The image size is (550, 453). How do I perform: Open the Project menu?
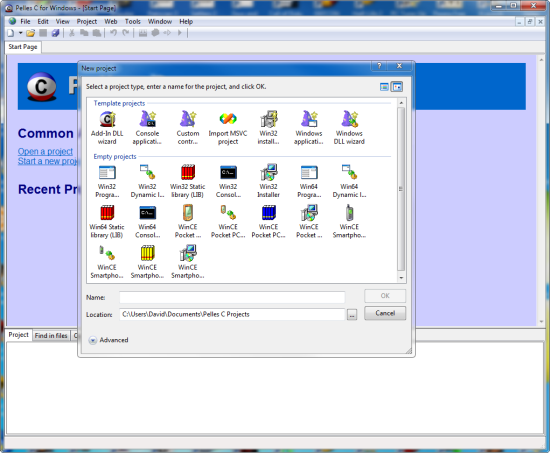coord(87,21)
